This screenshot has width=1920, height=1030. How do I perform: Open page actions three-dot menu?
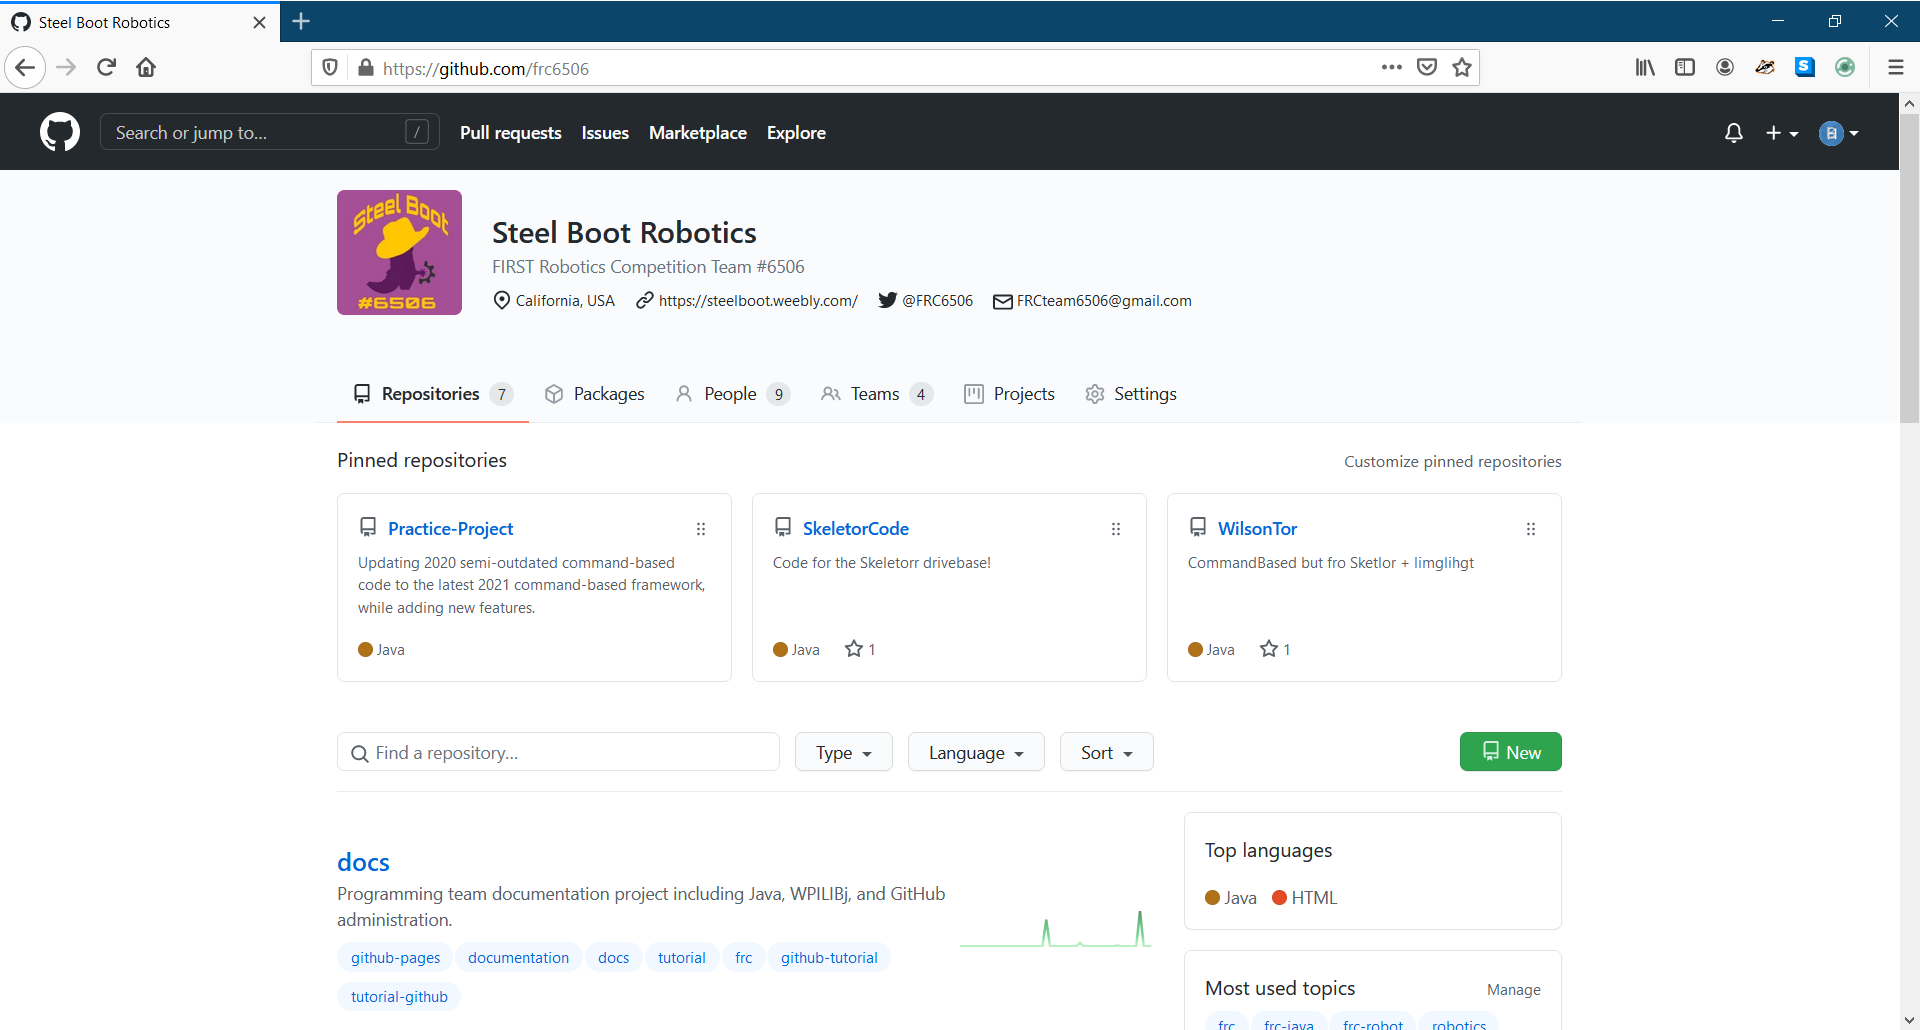point(1392,68)
